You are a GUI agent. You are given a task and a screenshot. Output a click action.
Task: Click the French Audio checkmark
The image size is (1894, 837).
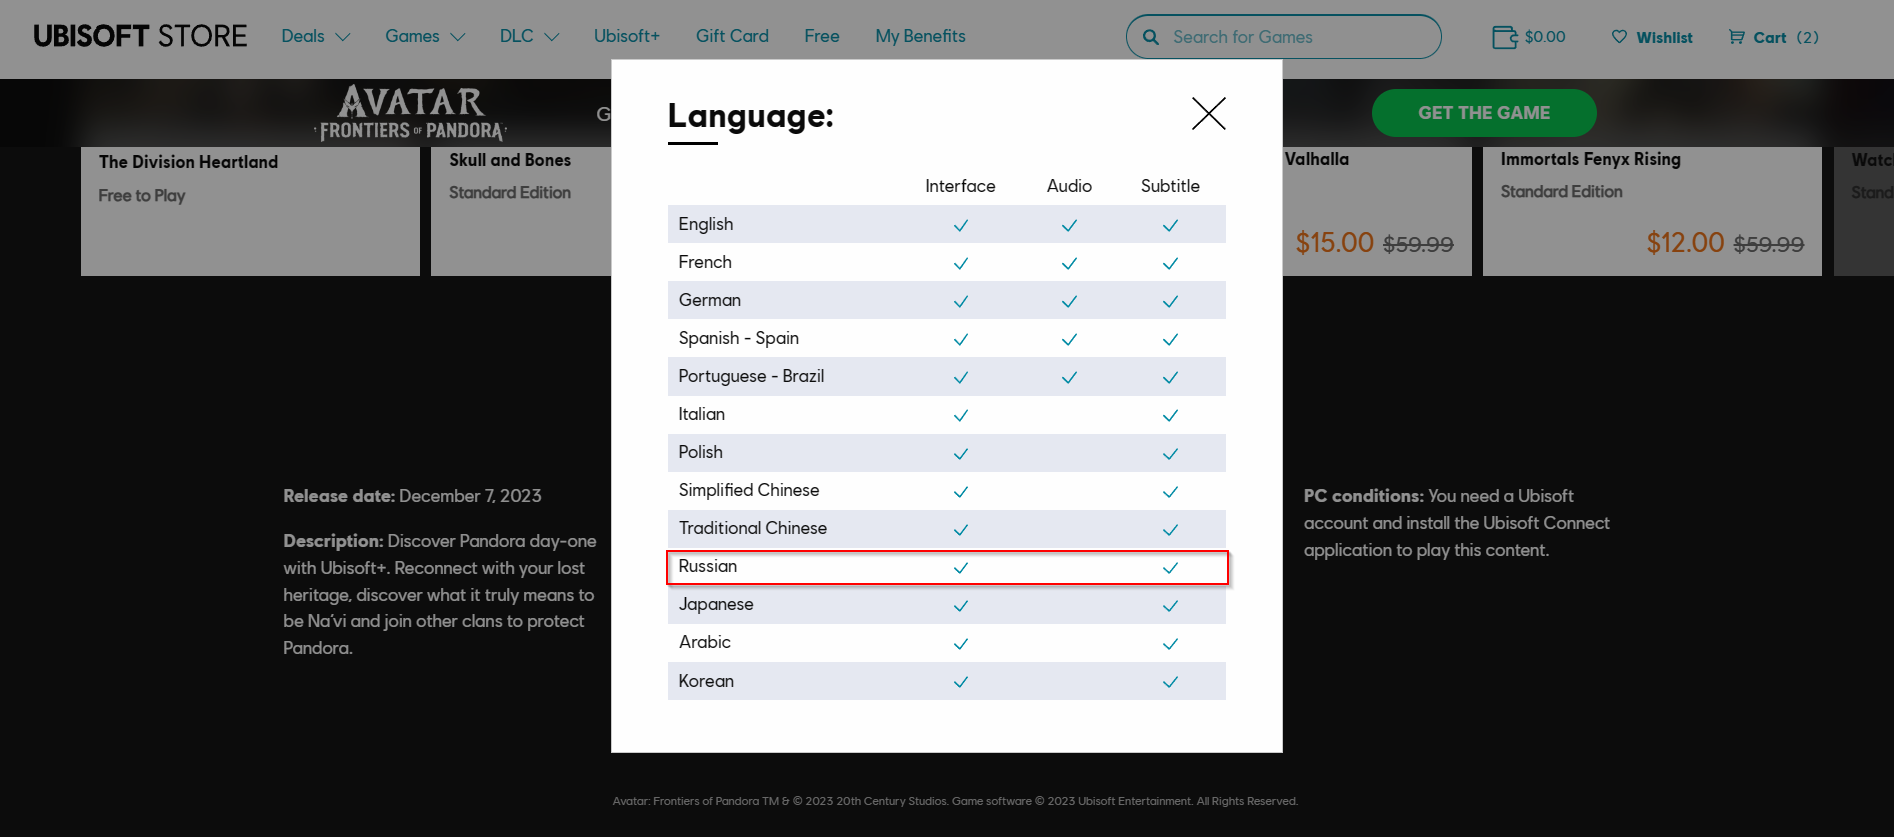coord(1069,263)
